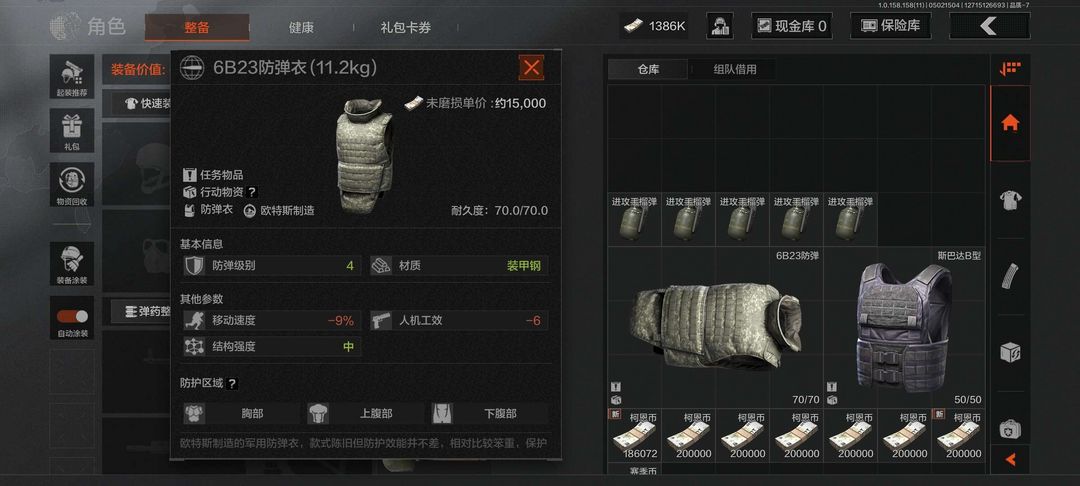Viewport: 1080px width, 486px height.
Task: Select the home icon in storage sidebar
Action: [1010, 123]
